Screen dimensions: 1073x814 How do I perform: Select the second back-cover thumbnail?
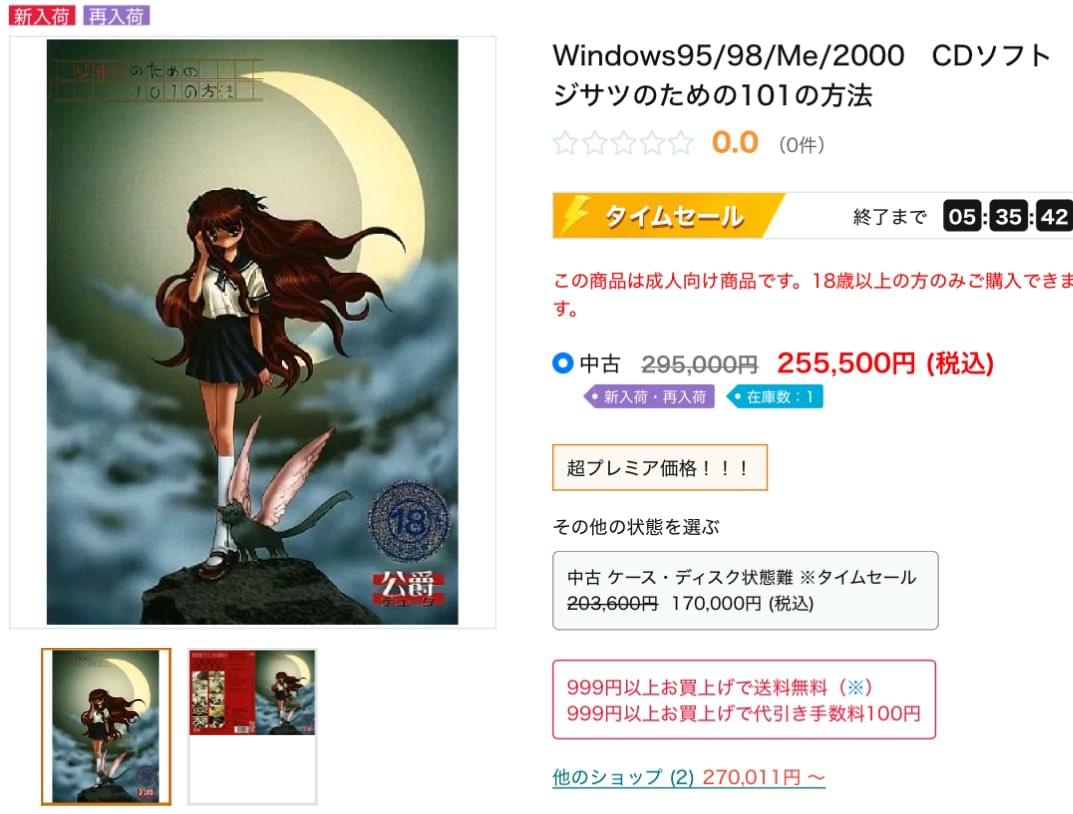coord(253,726)
